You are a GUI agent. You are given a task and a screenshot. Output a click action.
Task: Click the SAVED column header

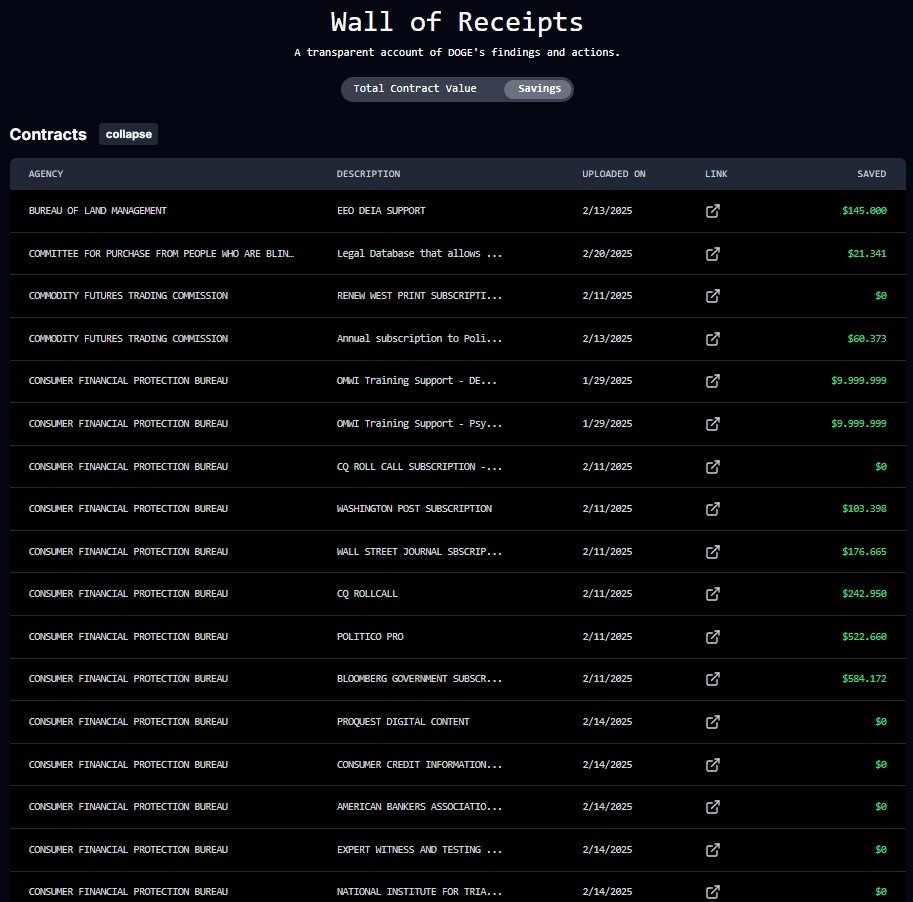click(871, 174)
